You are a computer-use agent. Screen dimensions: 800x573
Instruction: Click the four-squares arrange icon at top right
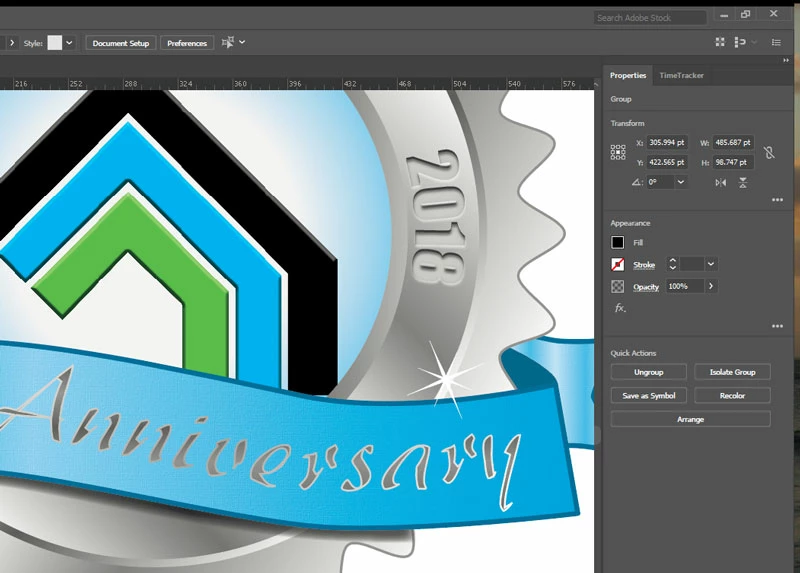[720, 42]
